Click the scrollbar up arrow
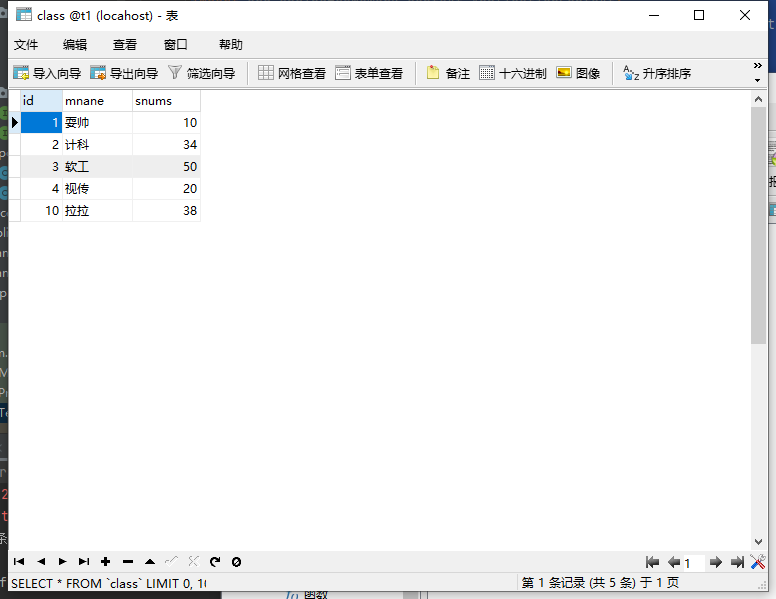This screenshot has height=599, width=776. coord(758,99)
